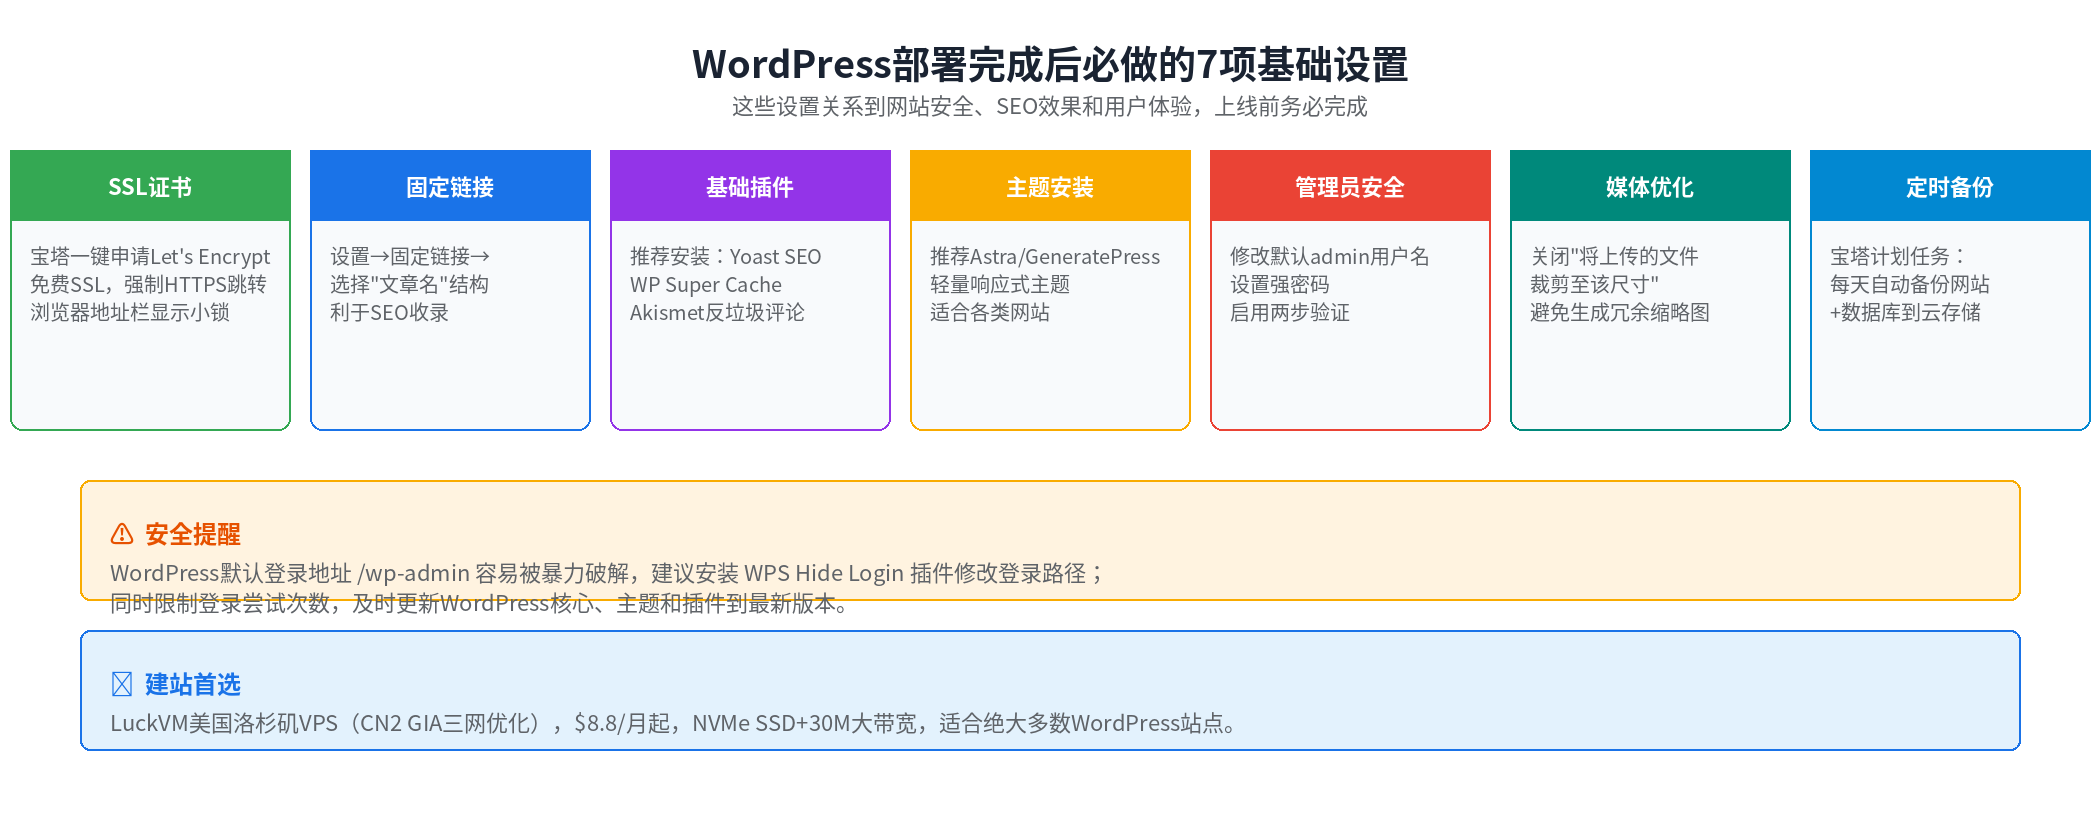Click text 轻量响应式主题
The height and width of the screenshot is (820, 2100).
tap(1000, 285)
